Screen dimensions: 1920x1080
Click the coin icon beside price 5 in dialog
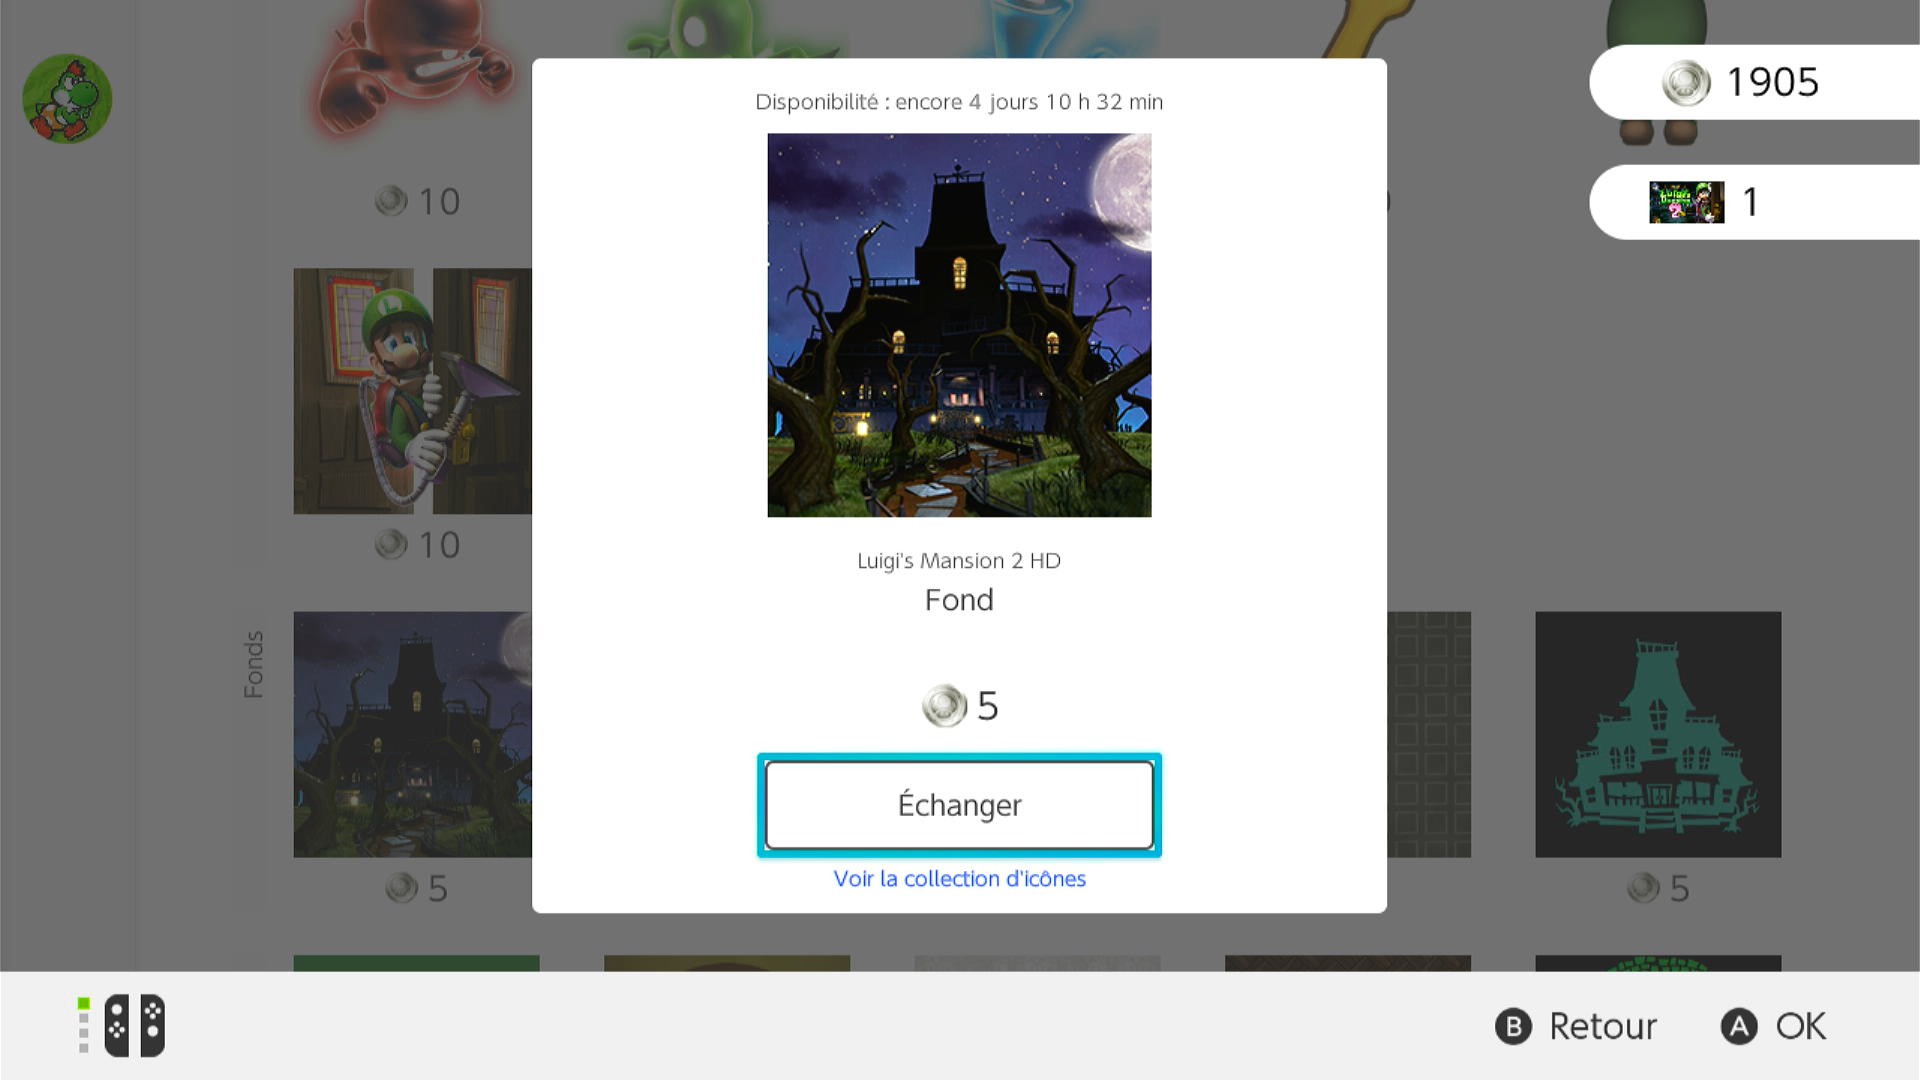click(x=944, y=706)
